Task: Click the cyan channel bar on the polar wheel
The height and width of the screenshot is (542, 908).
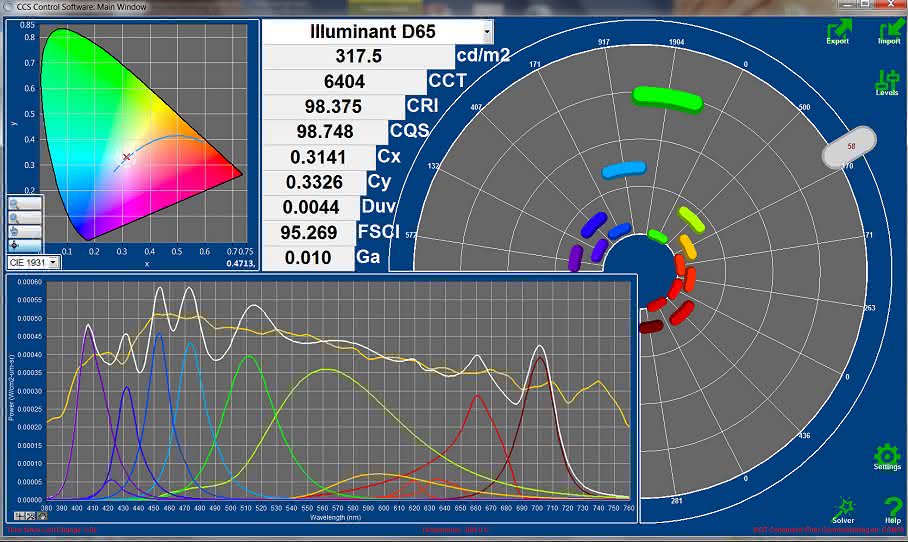Action: pos(624,170)
